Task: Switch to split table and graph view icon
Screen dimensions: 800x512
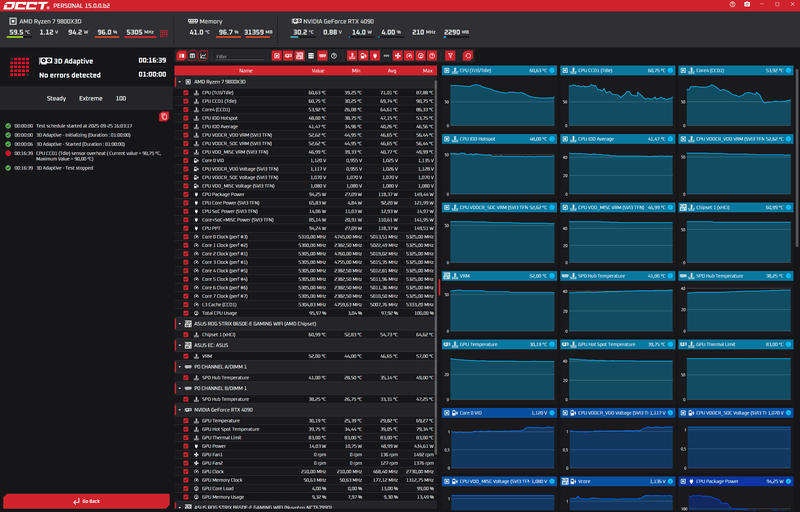Action: coord(181,56)
